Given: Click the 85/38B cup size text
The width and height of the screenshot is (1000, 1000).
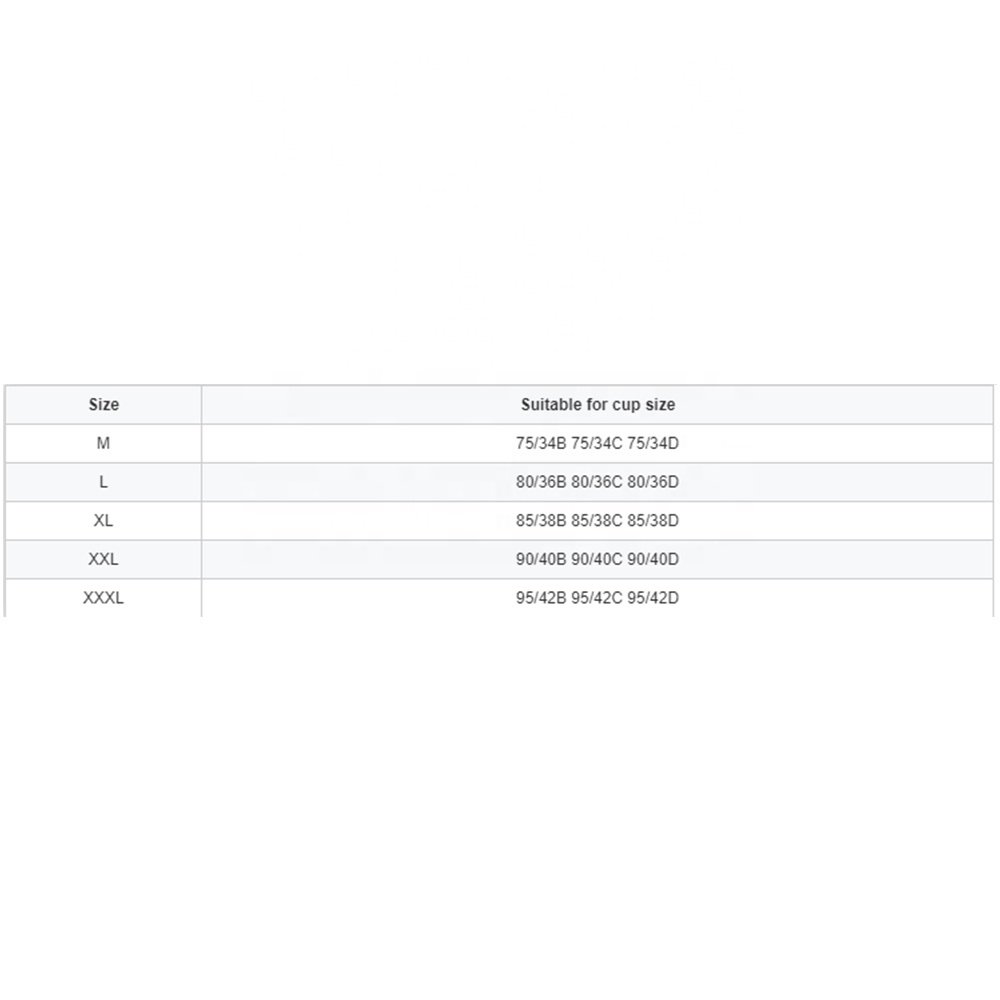Looking at the screenshot, I should 541,520.
